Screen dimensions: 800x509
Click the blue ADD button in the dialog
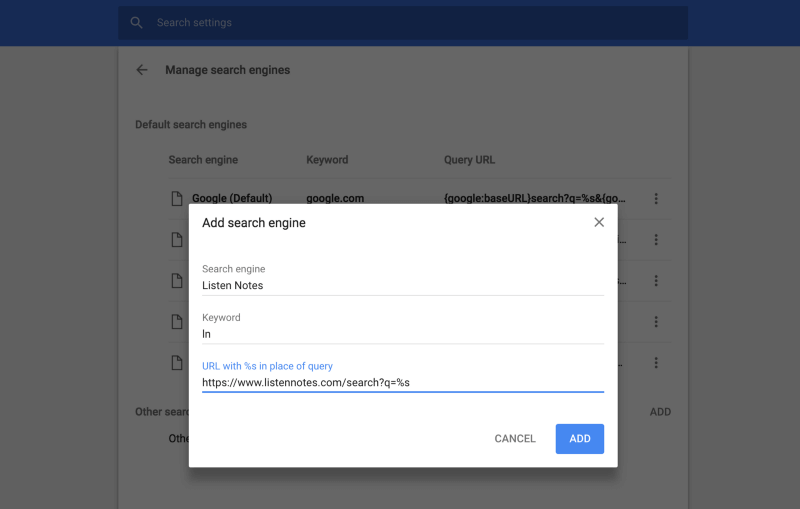(x=580, y=439)
